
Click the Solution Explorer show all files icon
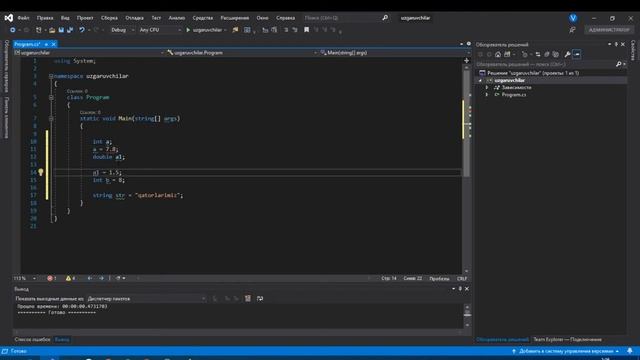556,54
